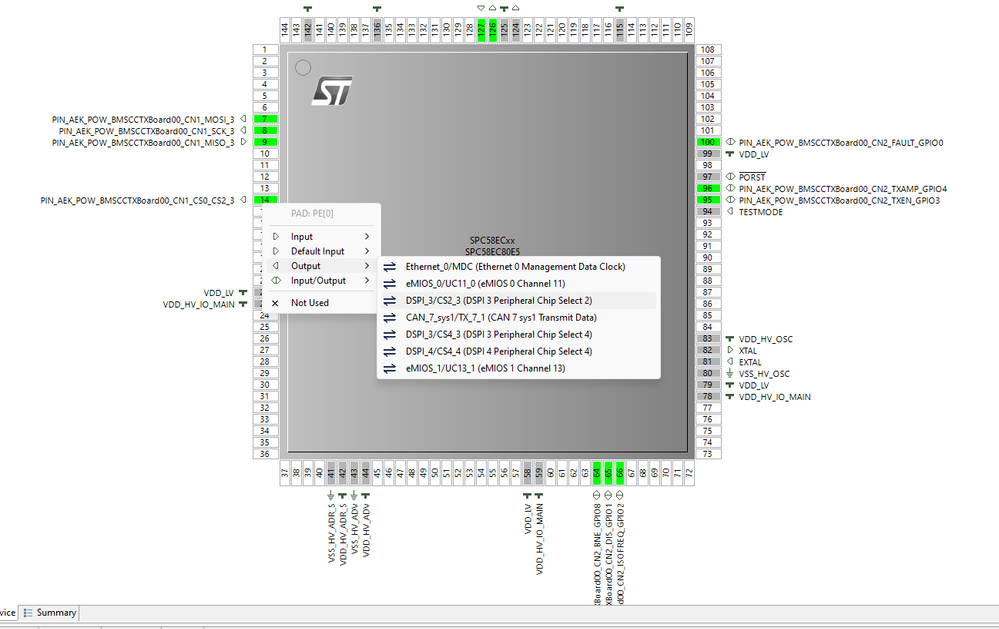999x629 pixels.
Task: Select pin 80 VSS_HV_OSC
Action: coord(708,373)
